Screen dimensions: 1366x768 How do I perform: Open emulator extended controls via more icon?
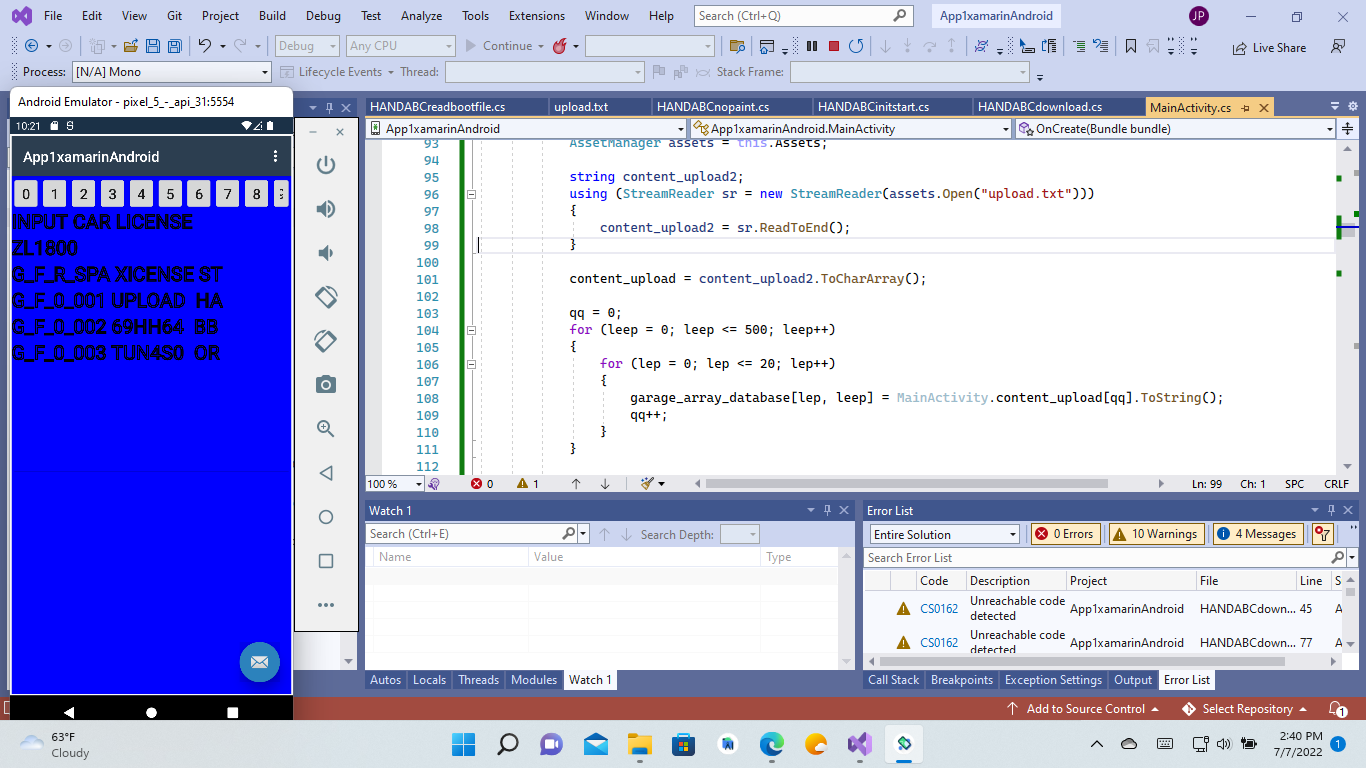(x=325, y=604)
